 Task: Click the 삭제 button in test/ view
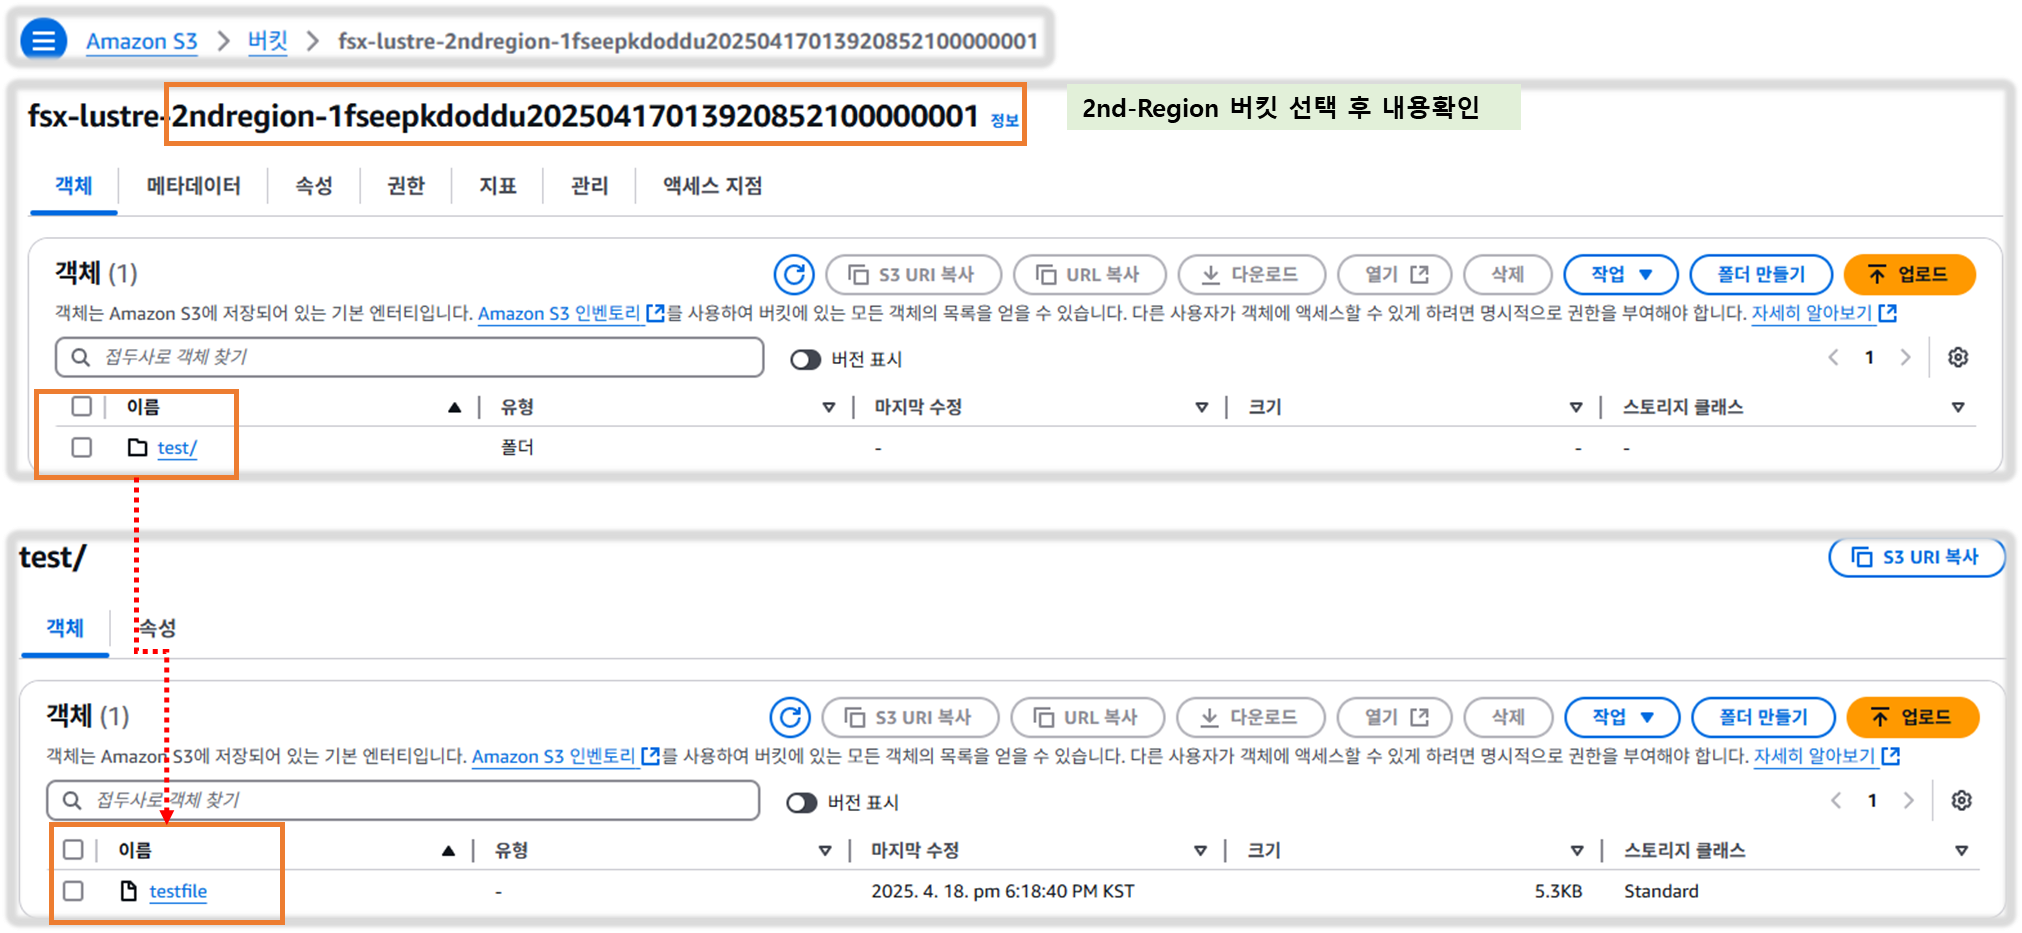click(x=1508, y=717)
